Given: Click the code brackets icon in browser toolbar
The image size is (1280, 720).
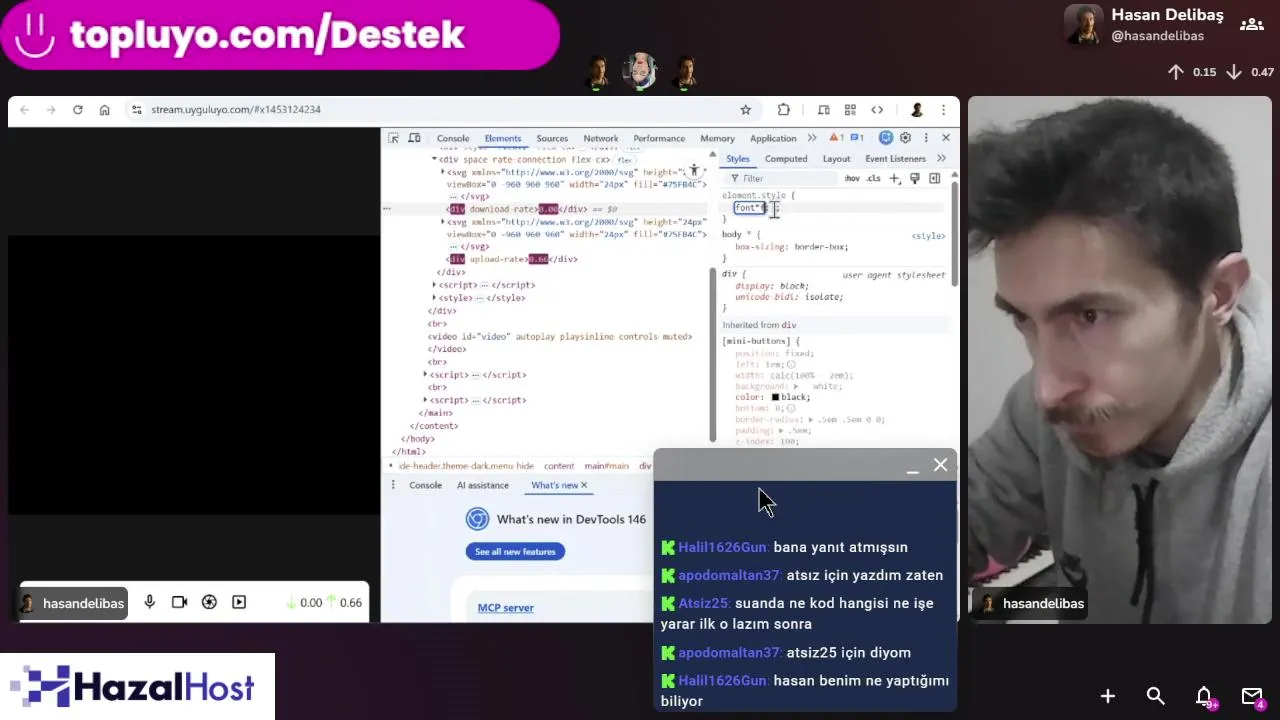Looking at the screenshot, I should 877,110.
